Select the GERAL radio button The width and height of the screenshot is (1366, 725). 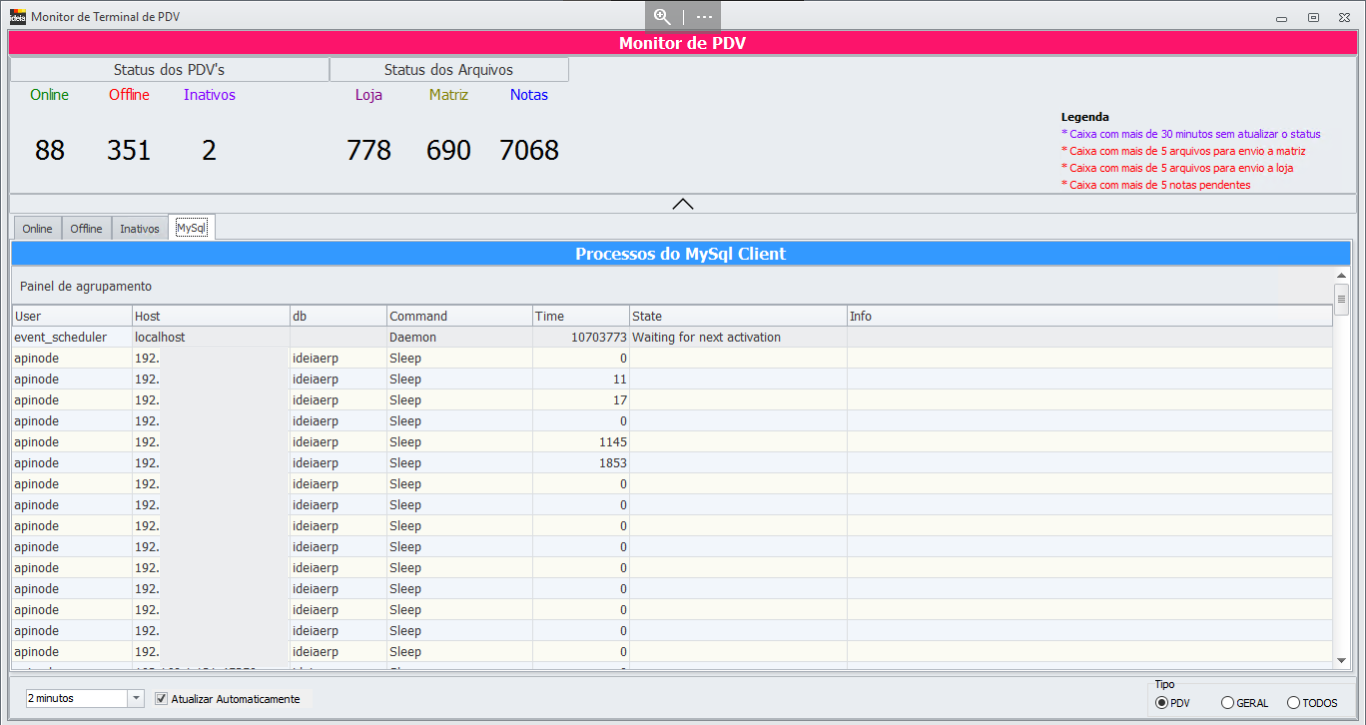(1227, 703)
